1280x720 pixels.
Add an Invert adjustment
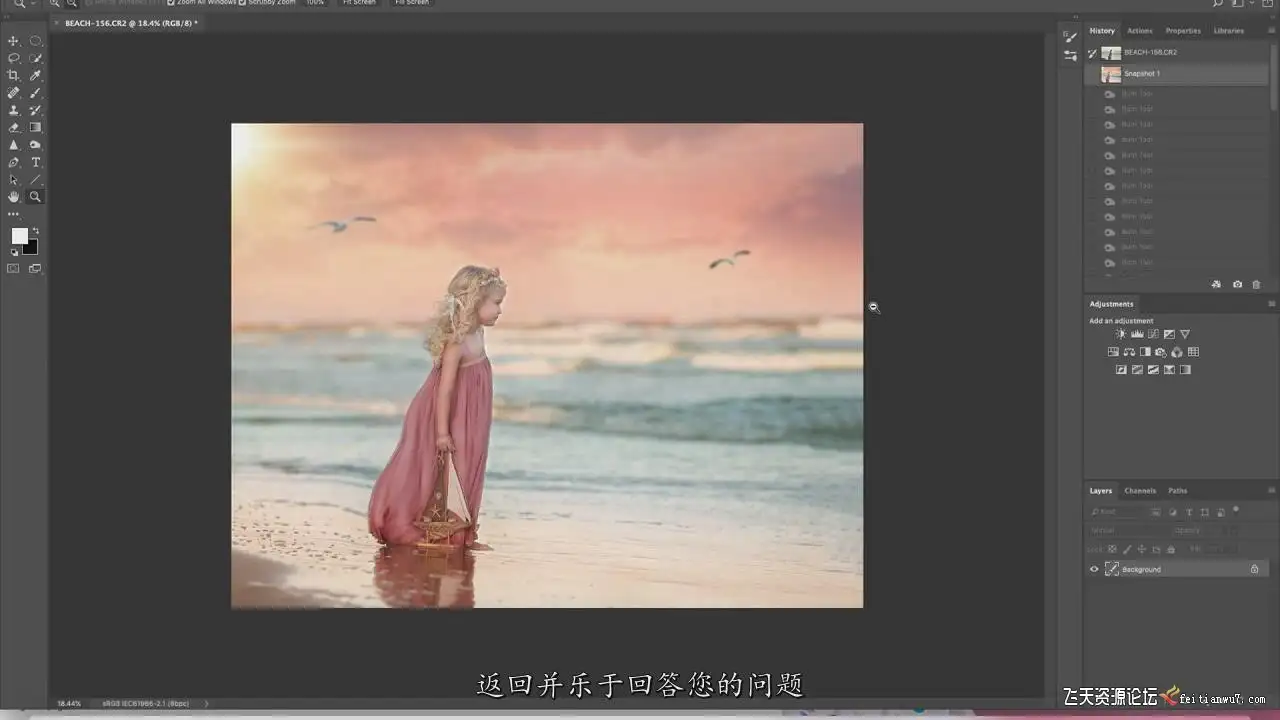coord(1121,370)
